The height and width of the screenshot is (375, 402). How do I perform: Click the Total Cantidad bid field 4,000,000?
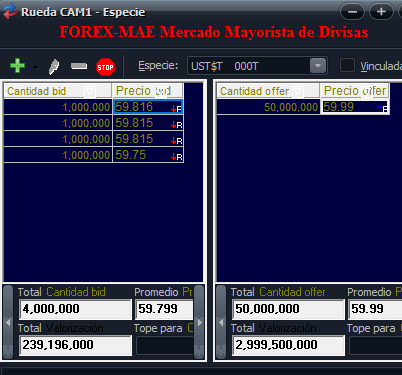coord(76,309)
